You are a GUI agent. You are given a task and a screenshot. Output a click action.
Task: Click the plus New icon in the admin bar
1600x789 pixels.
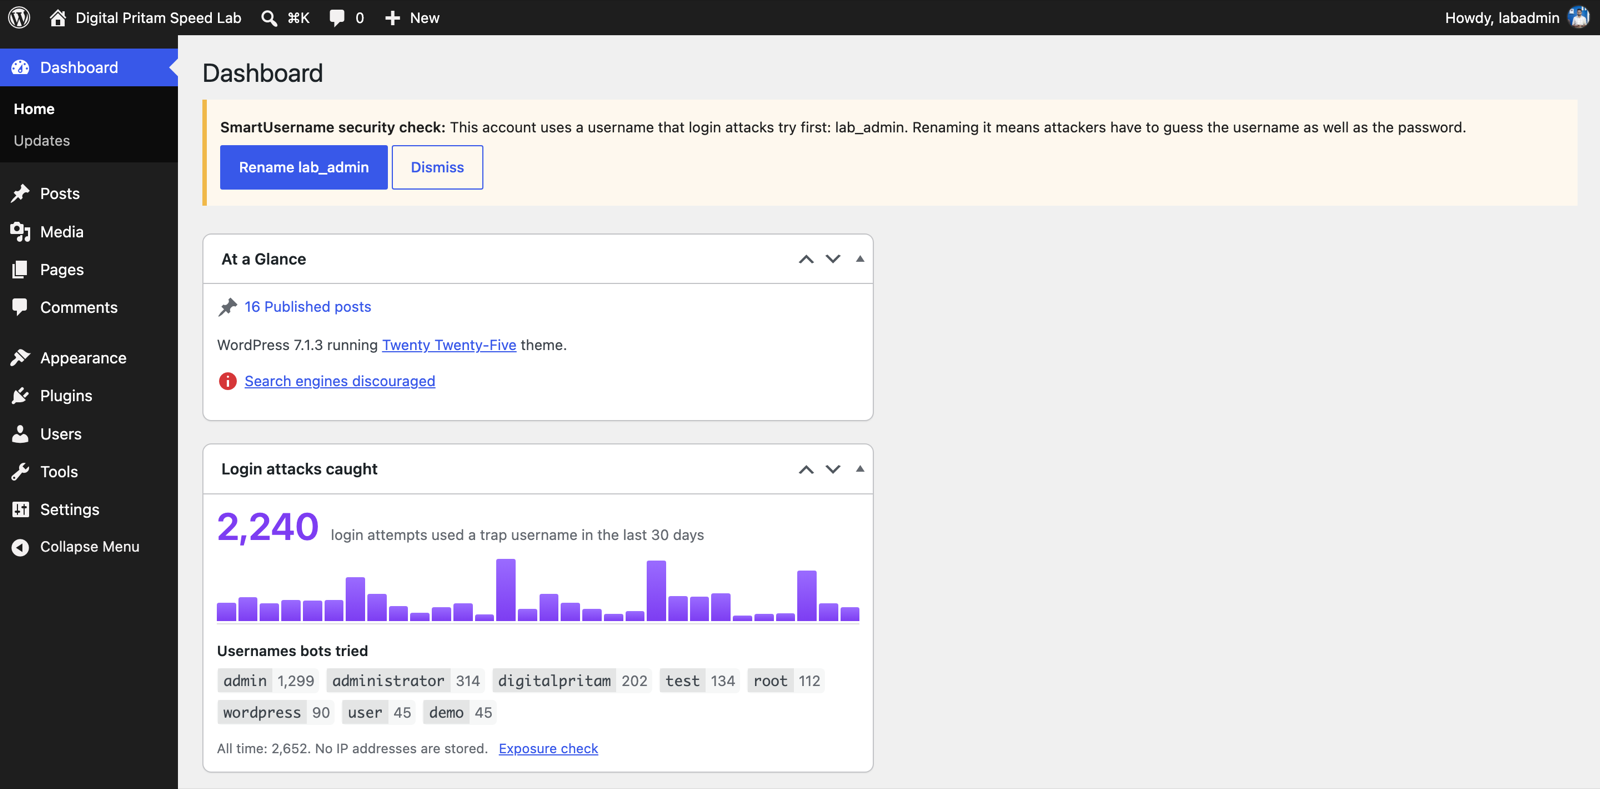click(393, 18)
